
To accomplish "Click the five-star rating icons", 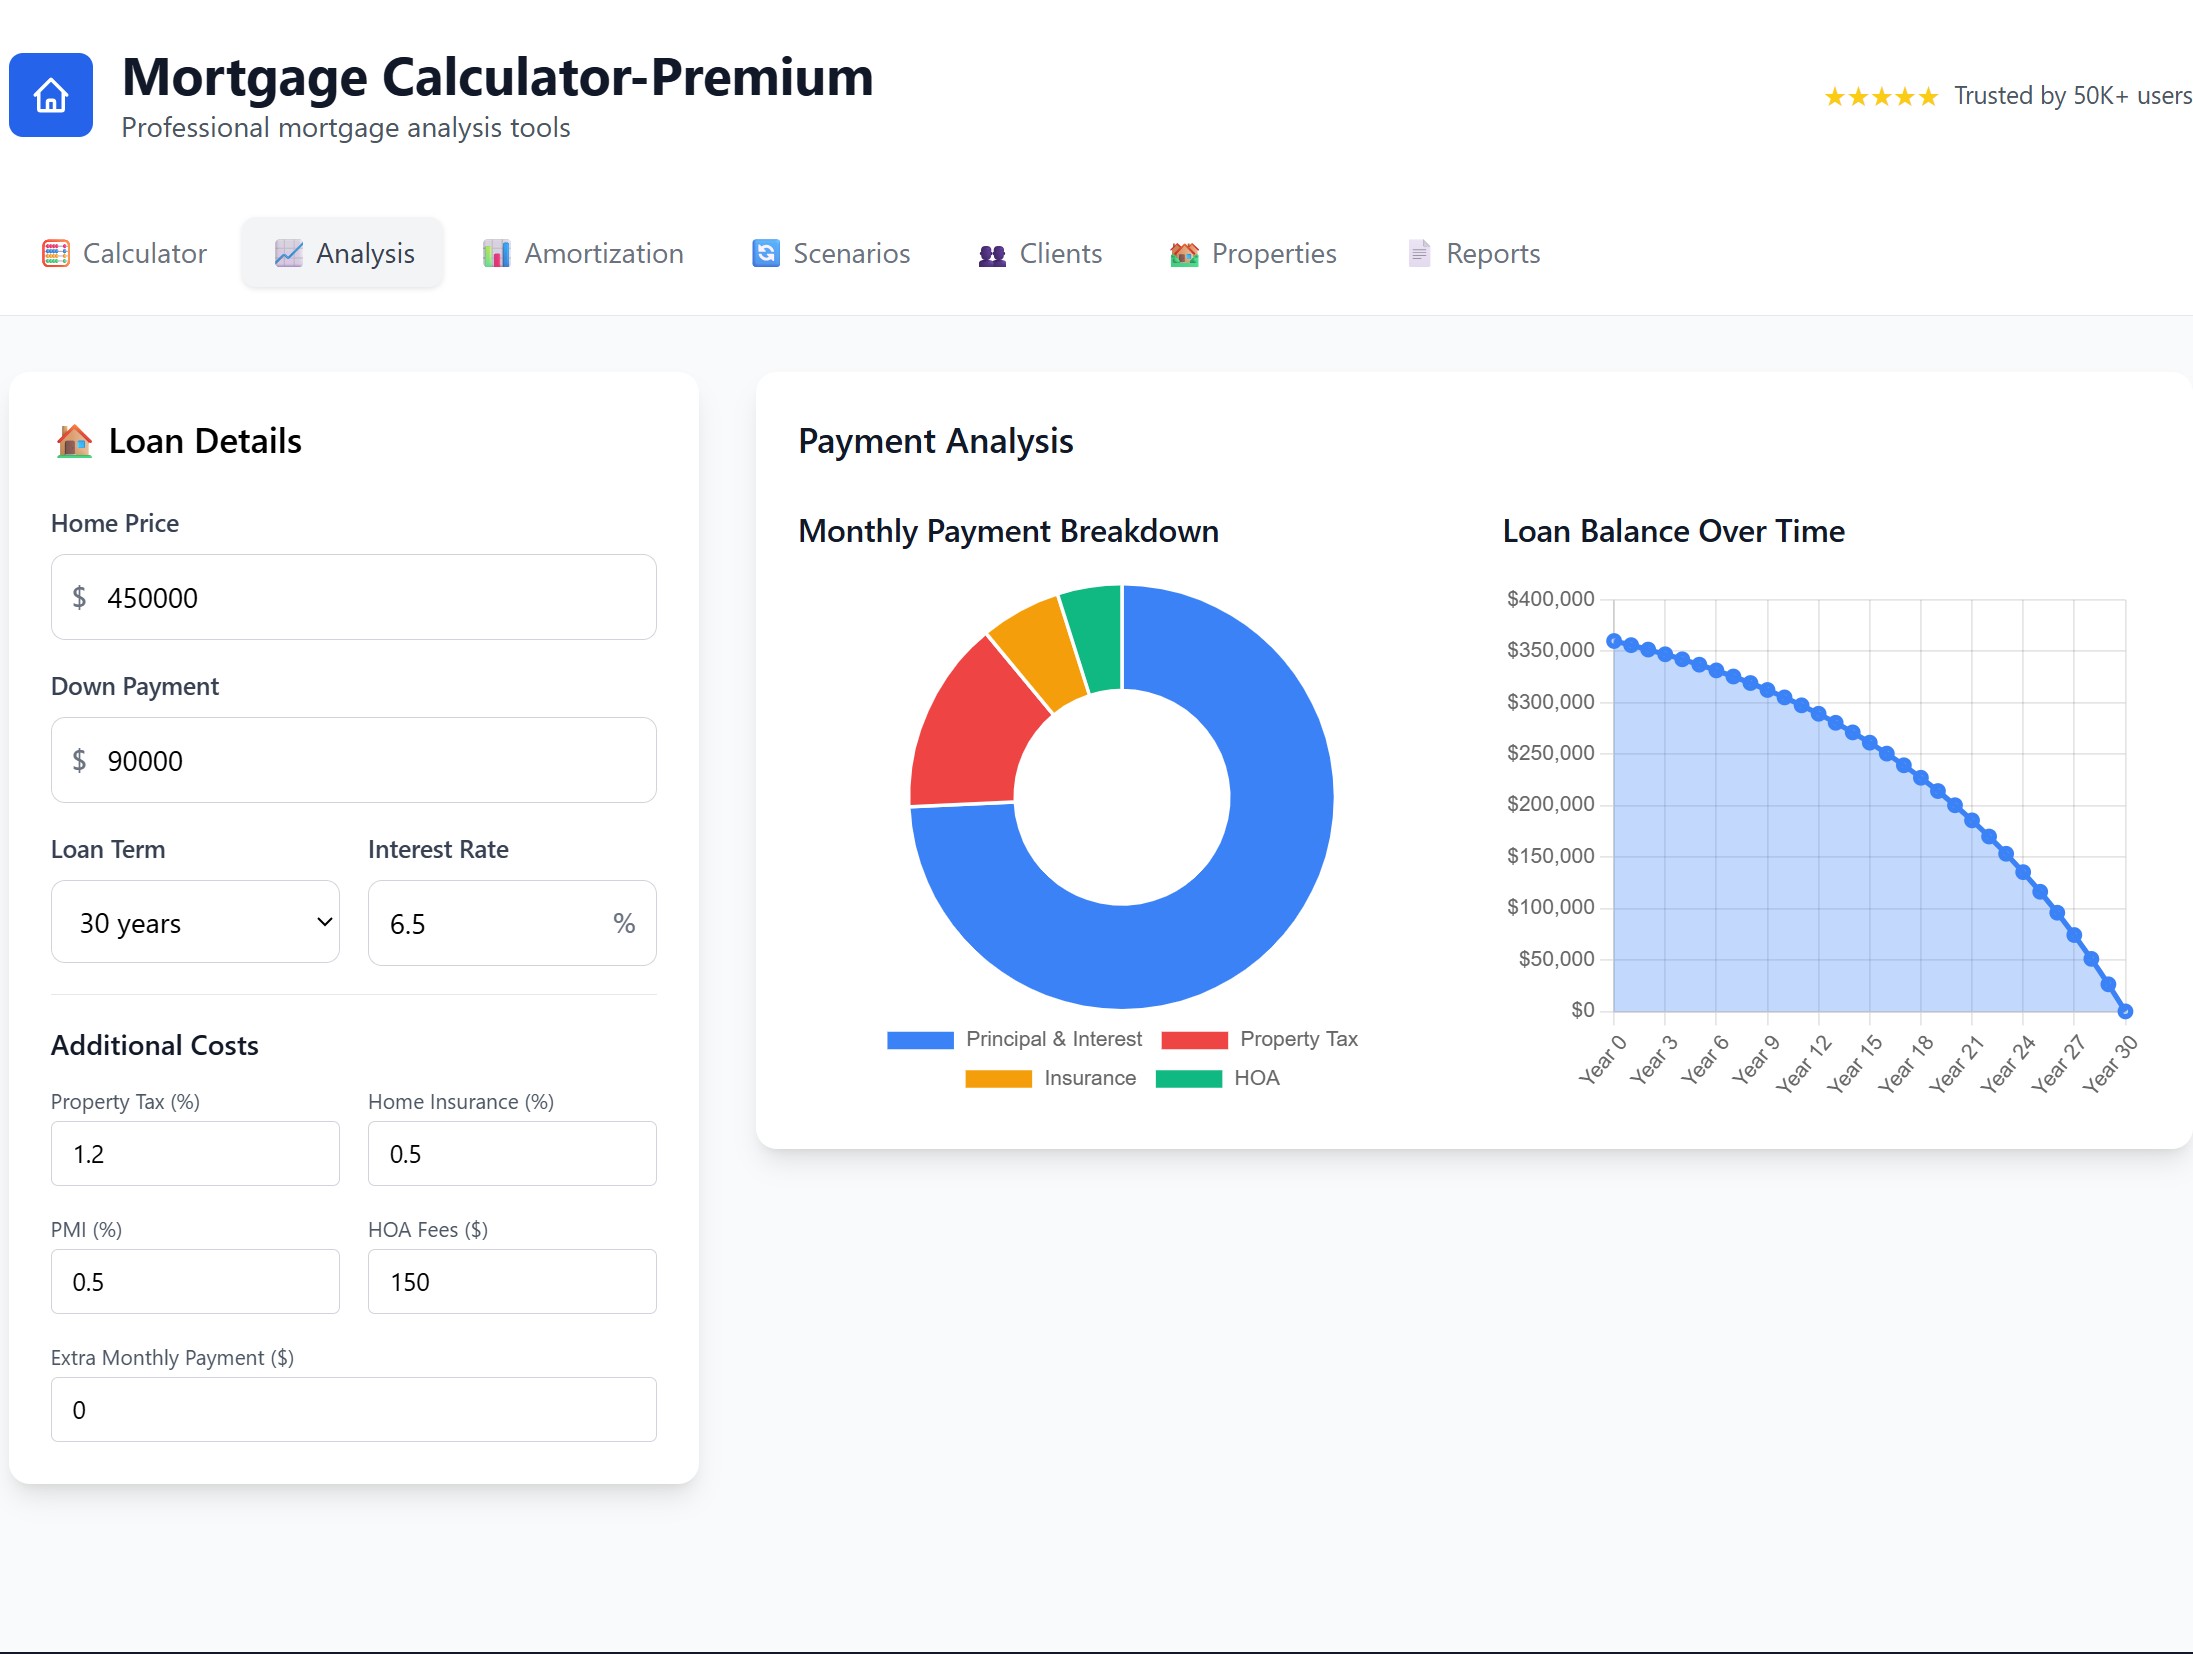I will [1880, 95].
